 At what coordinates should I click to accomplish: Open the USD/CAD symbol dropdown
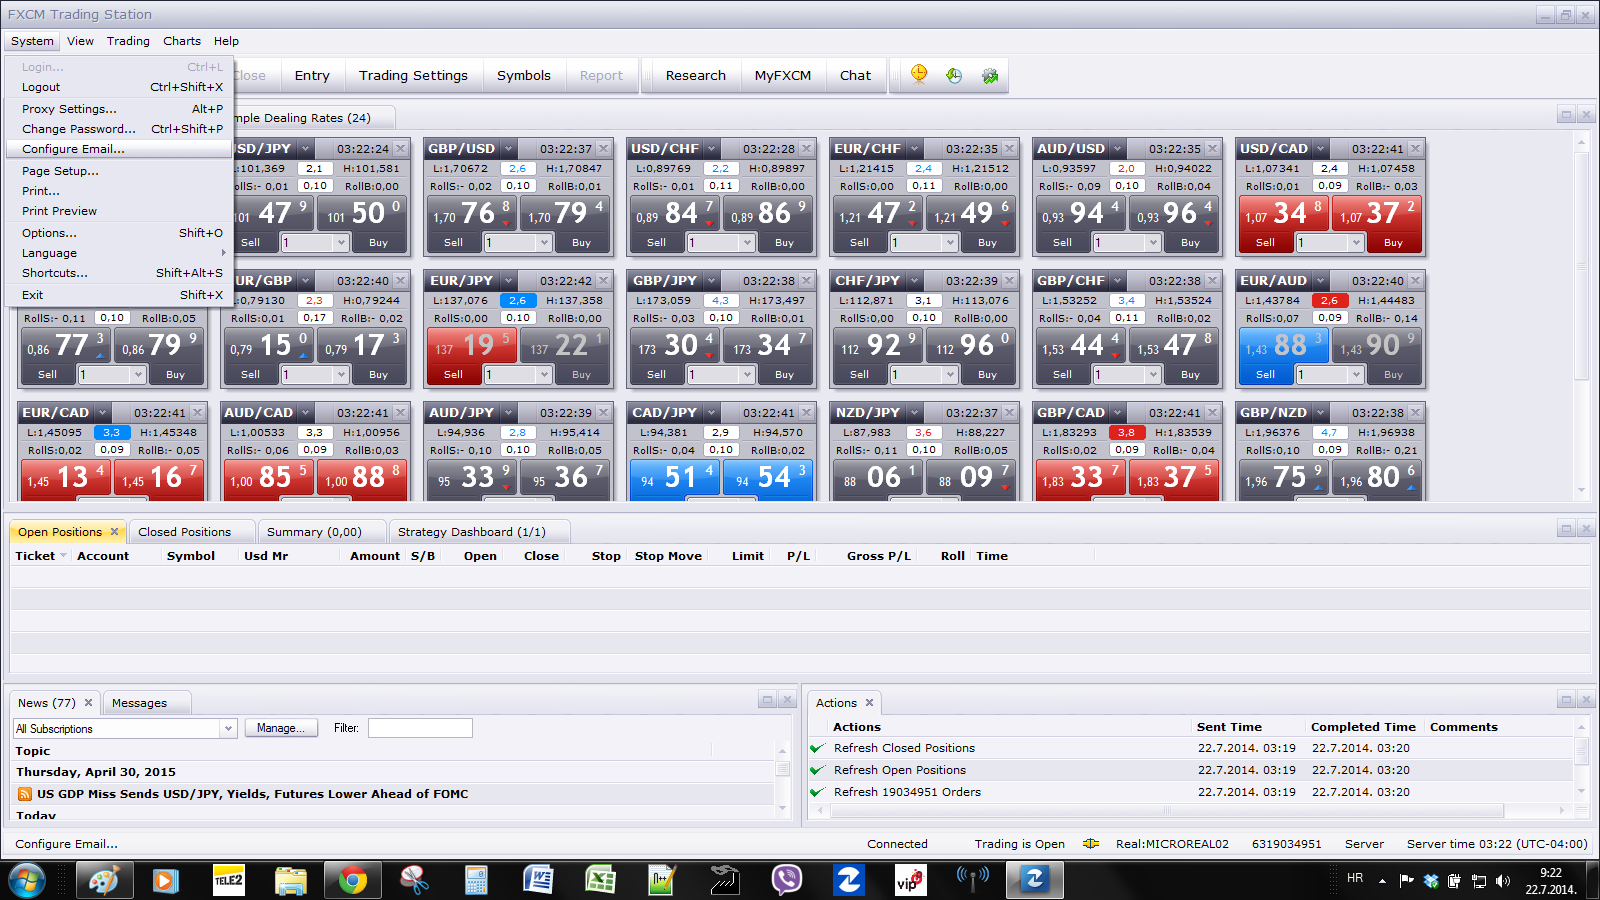click(x=1321, y=149)
